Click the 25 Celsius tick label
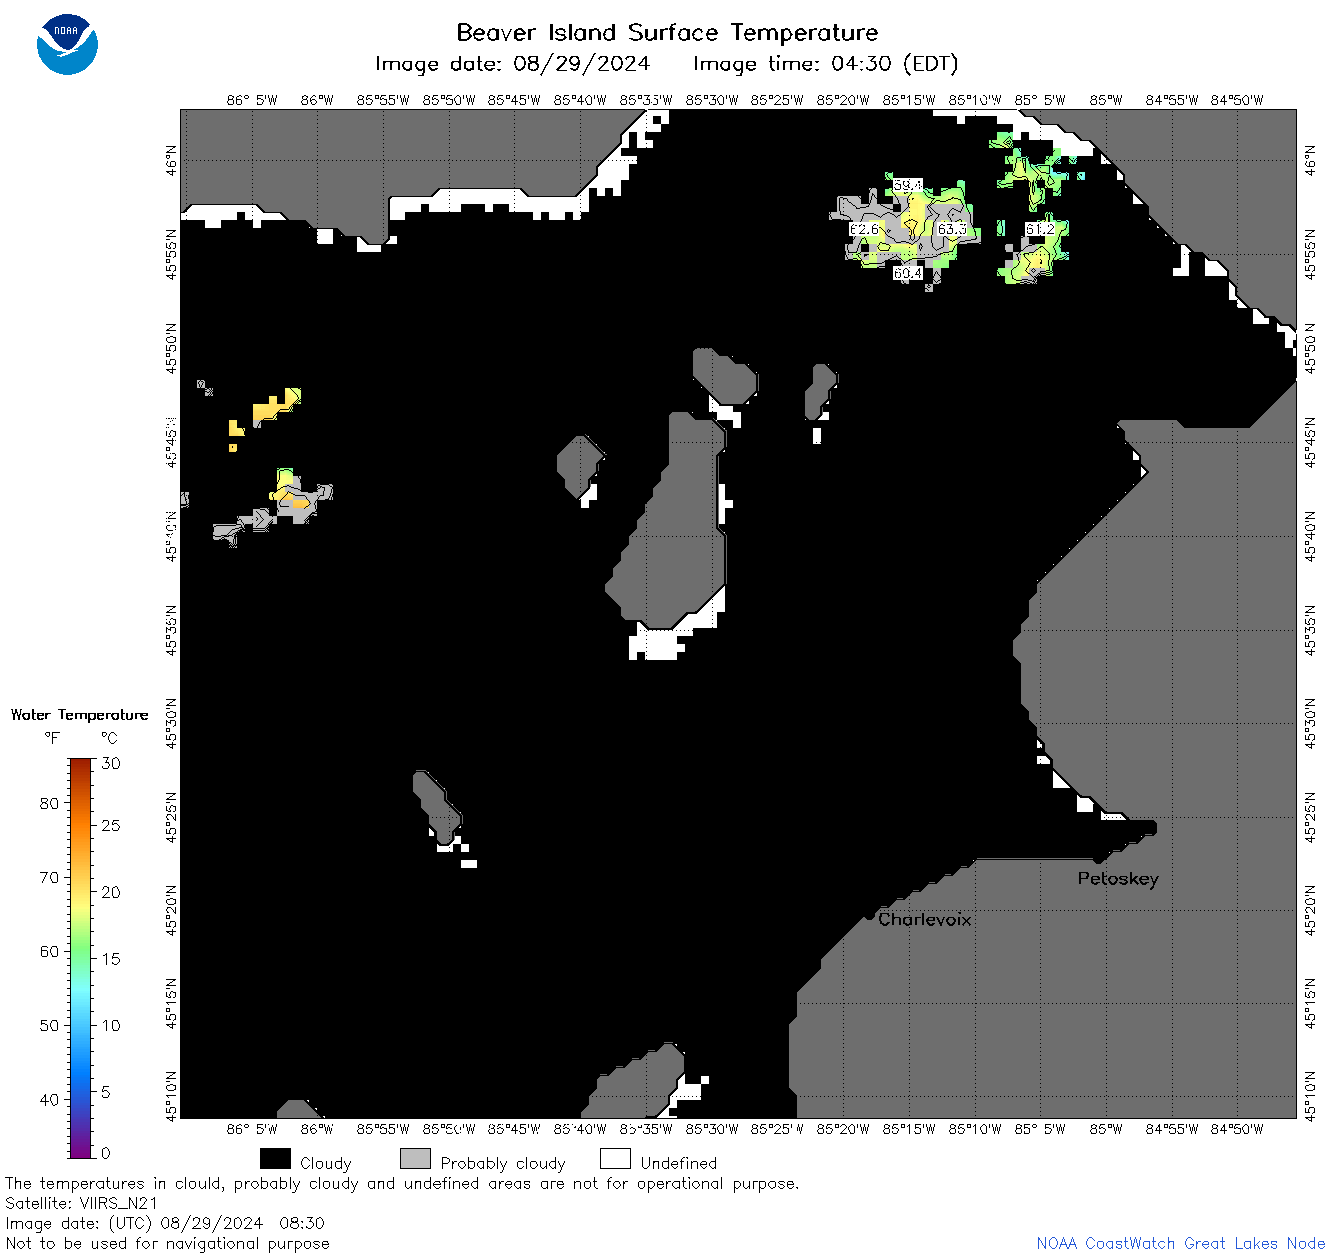 110,825
